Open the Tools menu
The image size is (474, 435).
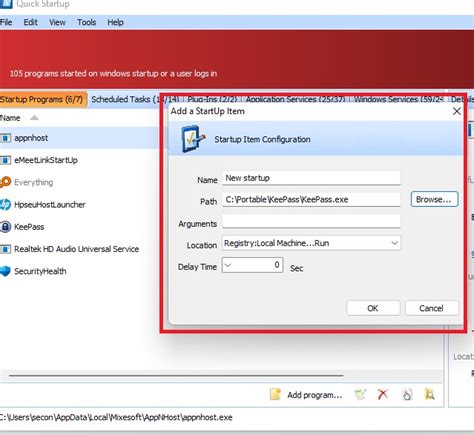pyautogui.click(x=87, y=22)
